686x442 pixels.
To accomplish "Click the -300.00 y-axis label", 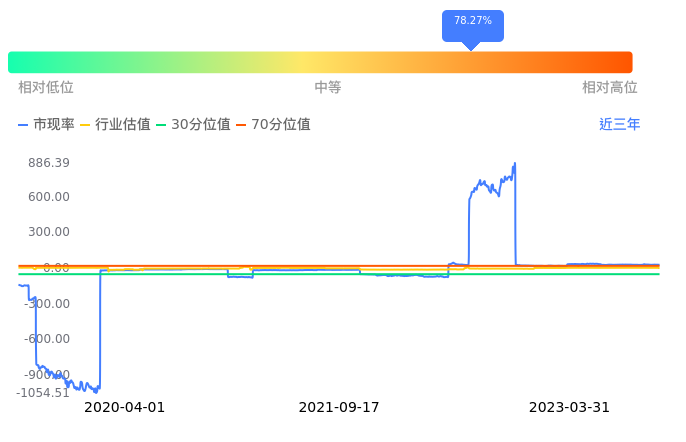I will 46,303.
